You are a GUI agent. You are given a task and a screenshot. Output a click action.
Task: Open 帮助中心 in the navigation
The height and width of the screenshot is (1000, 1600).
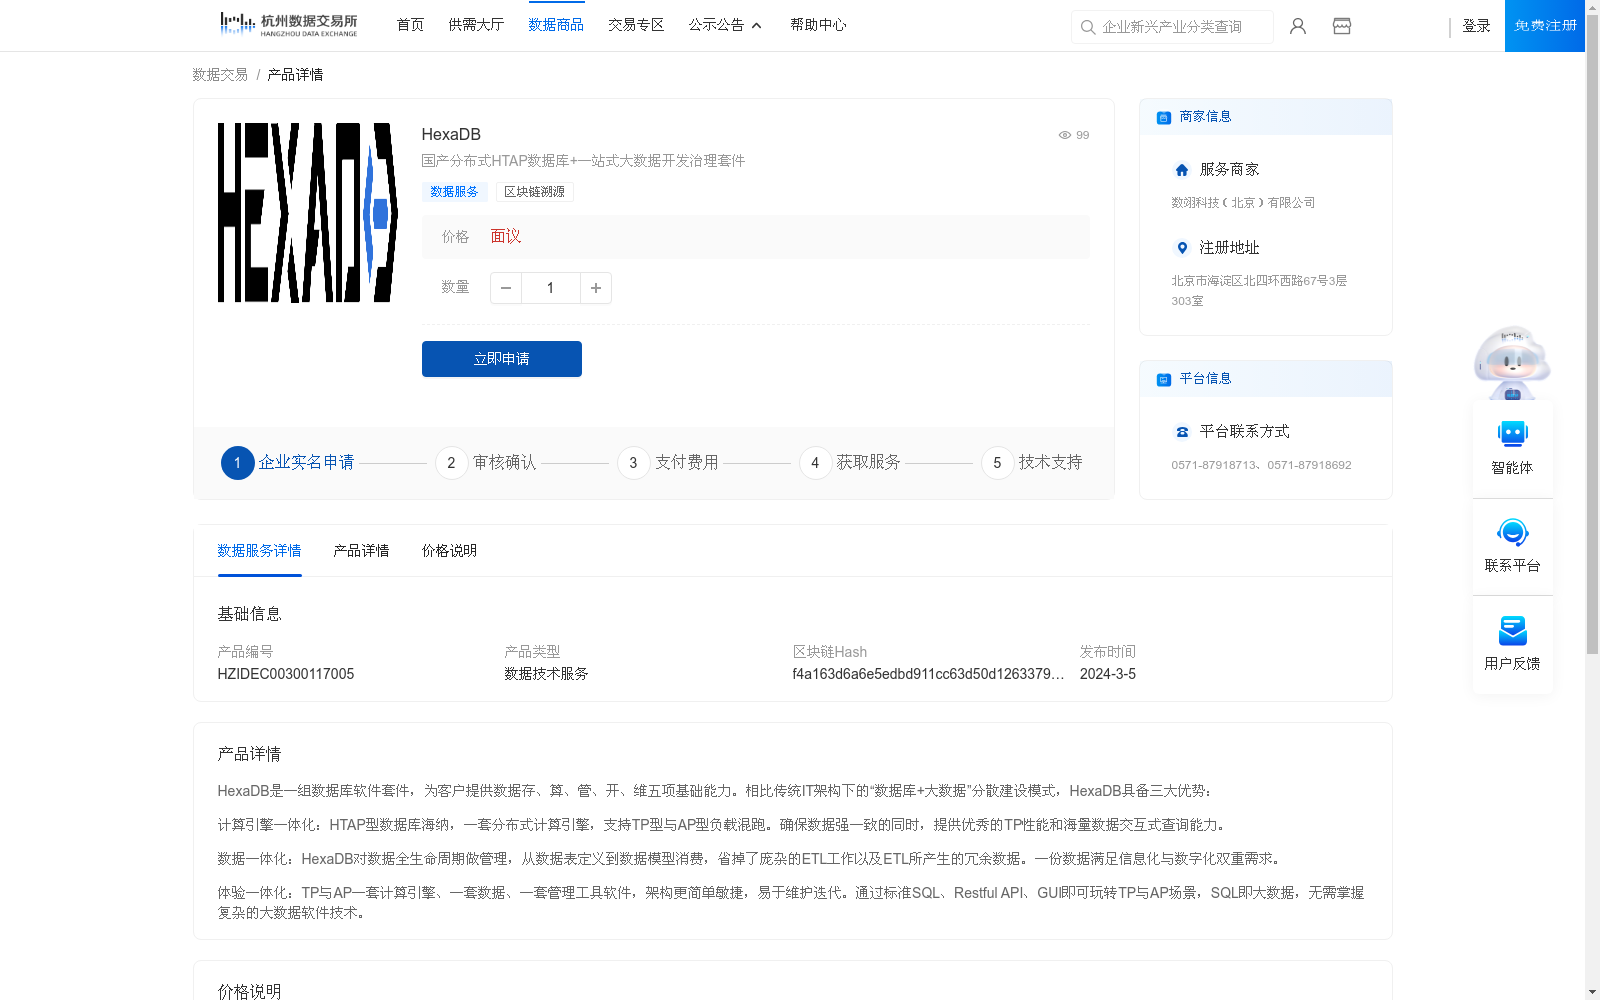pos(818,25)
